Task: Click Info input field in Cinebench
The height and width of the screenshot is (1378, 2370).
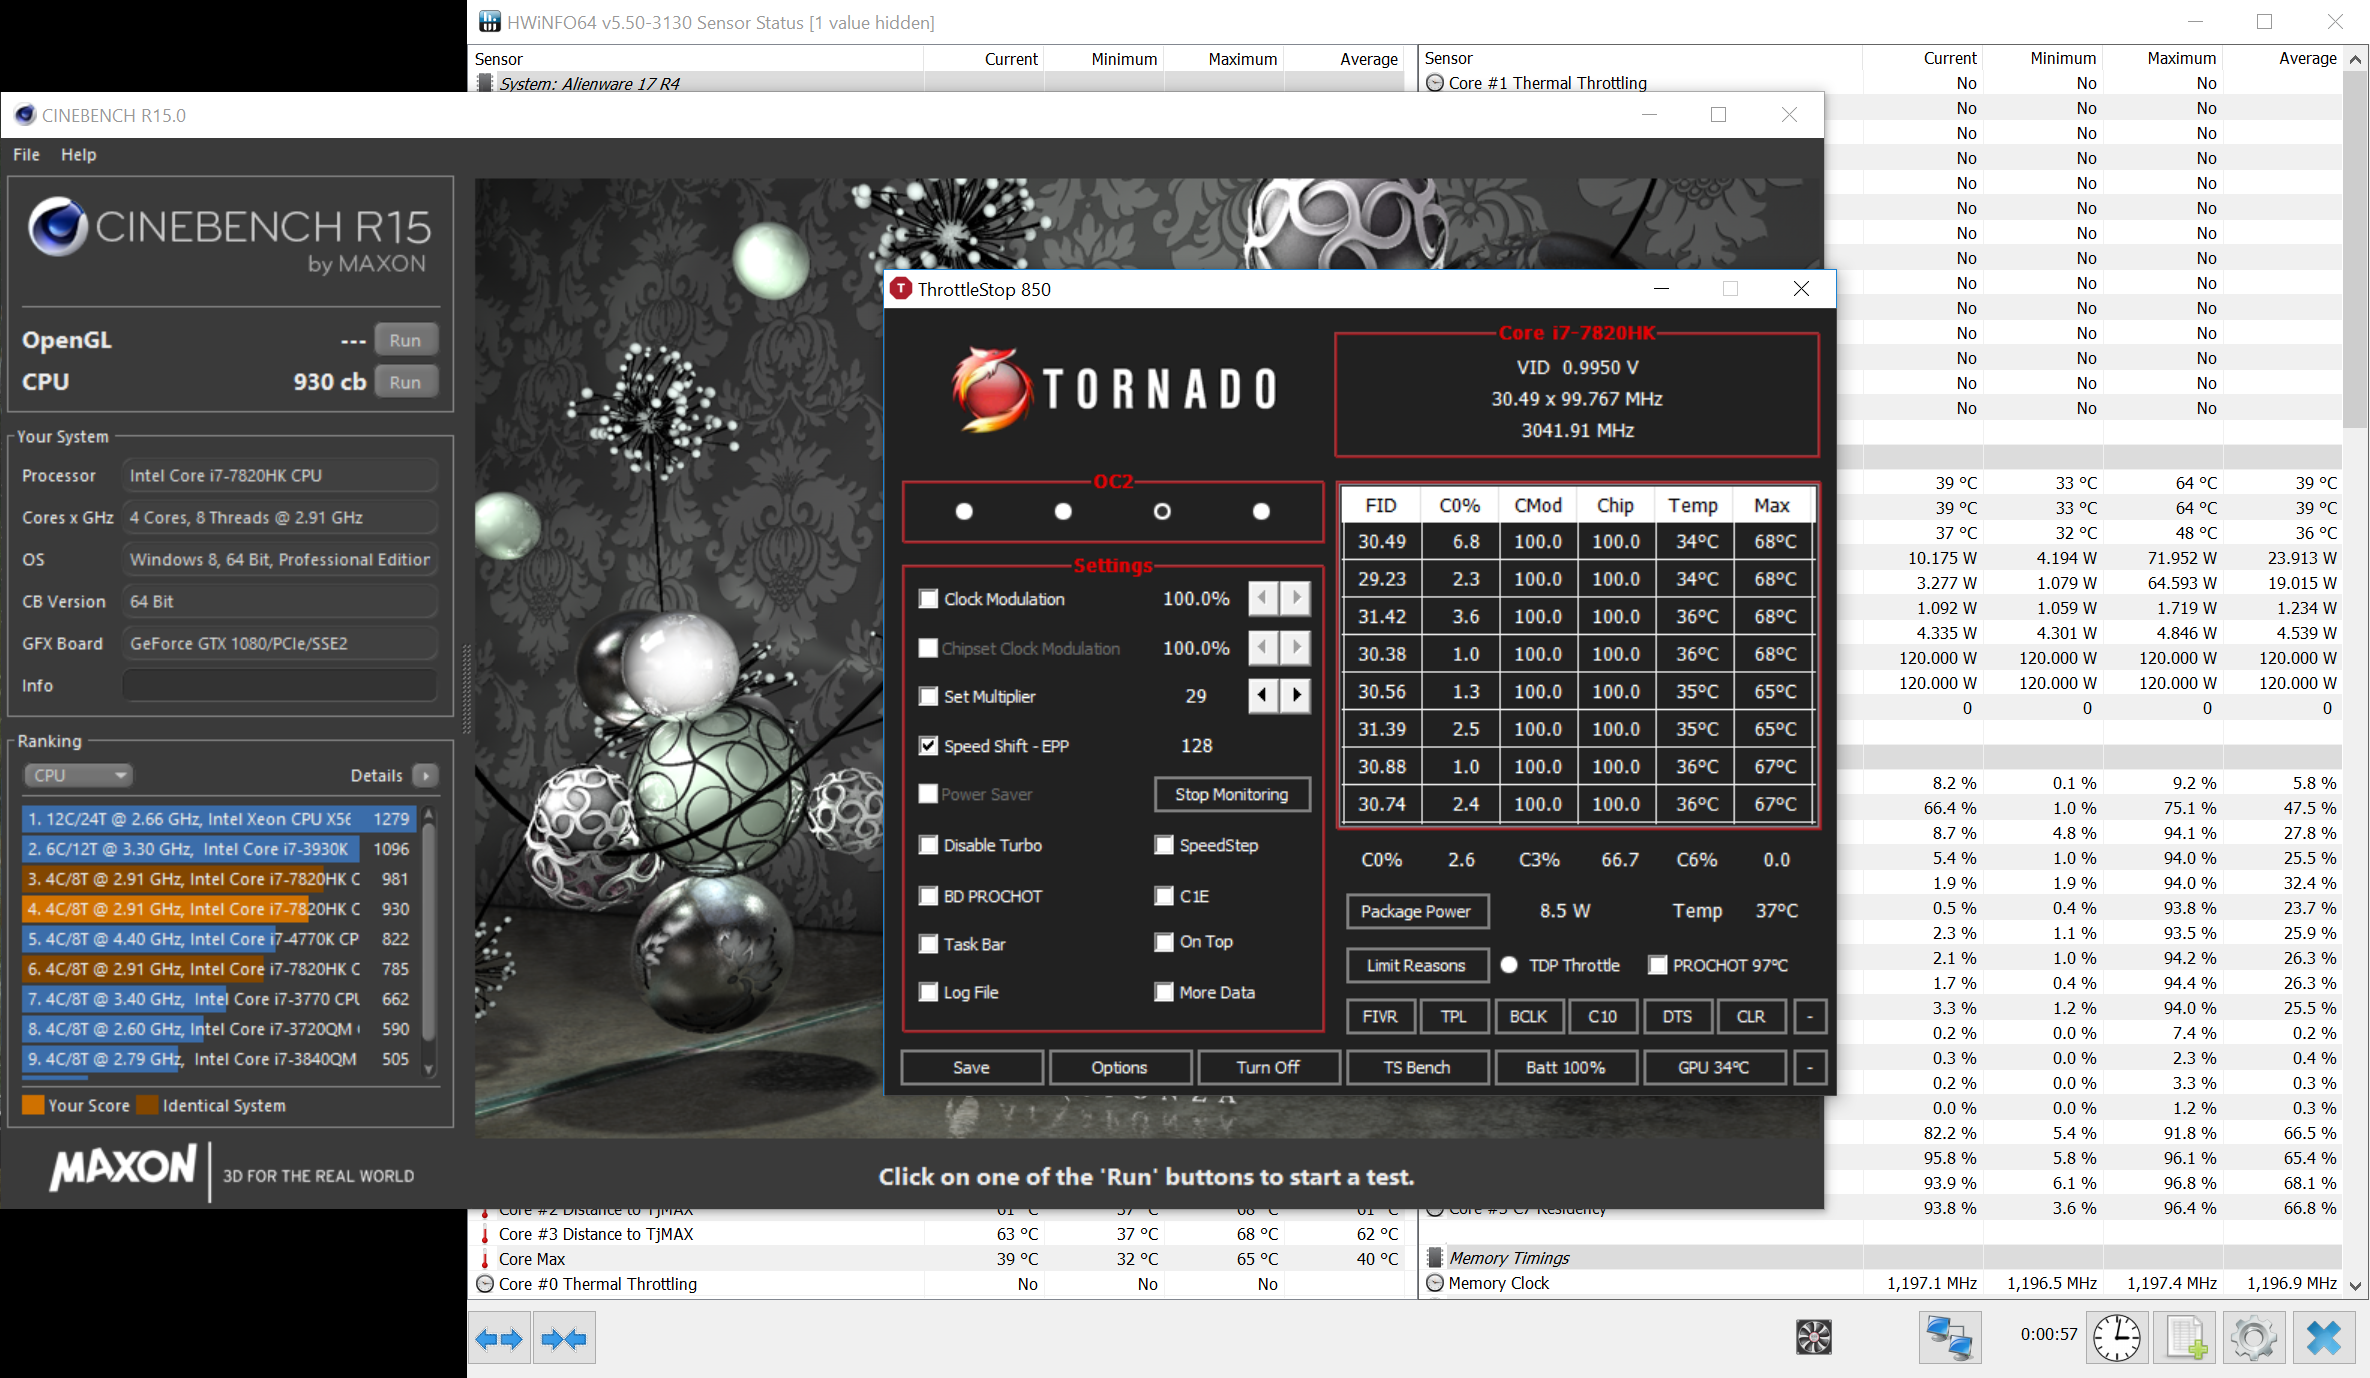Action: (280, 685)
